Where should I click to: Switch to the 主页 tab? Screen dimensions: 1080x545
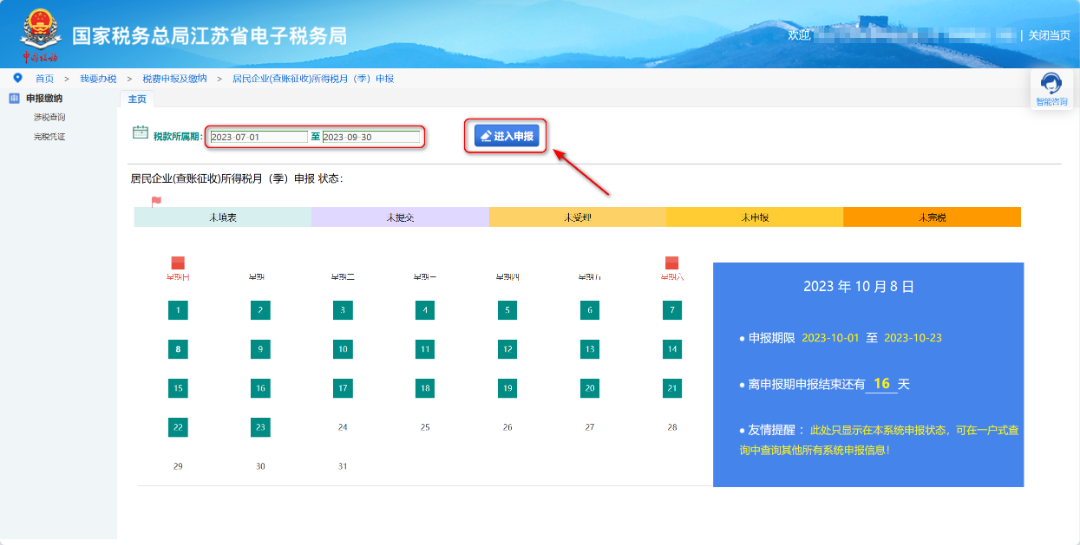coord(137,99)
